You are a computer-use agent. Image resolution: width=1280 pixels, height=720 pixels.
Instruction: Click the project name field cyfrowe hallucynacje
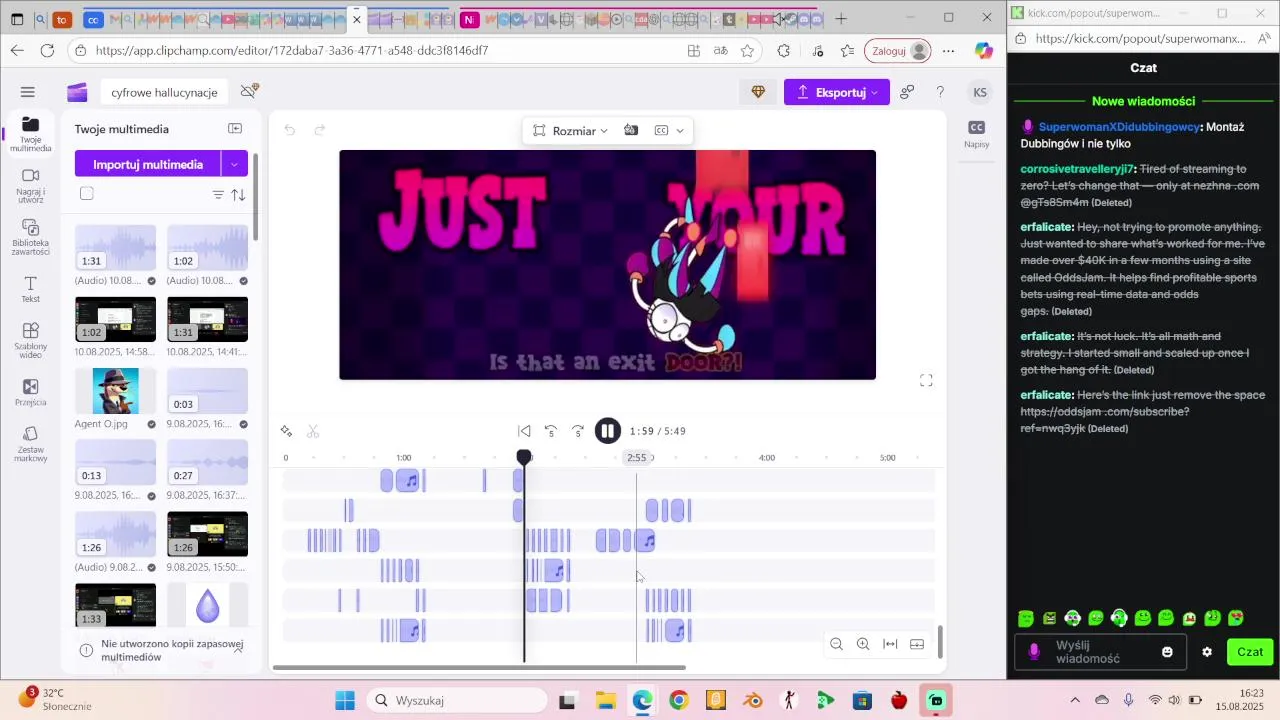click(164, 92)
